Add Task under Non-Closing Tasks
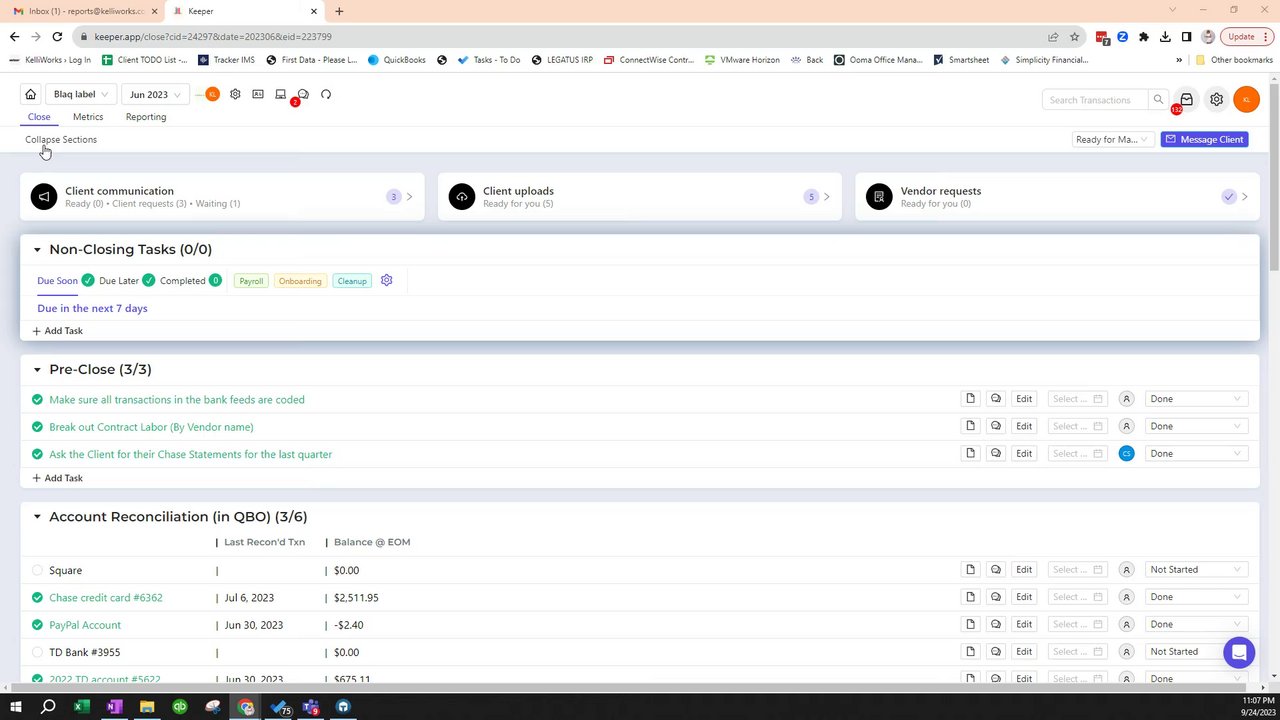 pos(57,331)
